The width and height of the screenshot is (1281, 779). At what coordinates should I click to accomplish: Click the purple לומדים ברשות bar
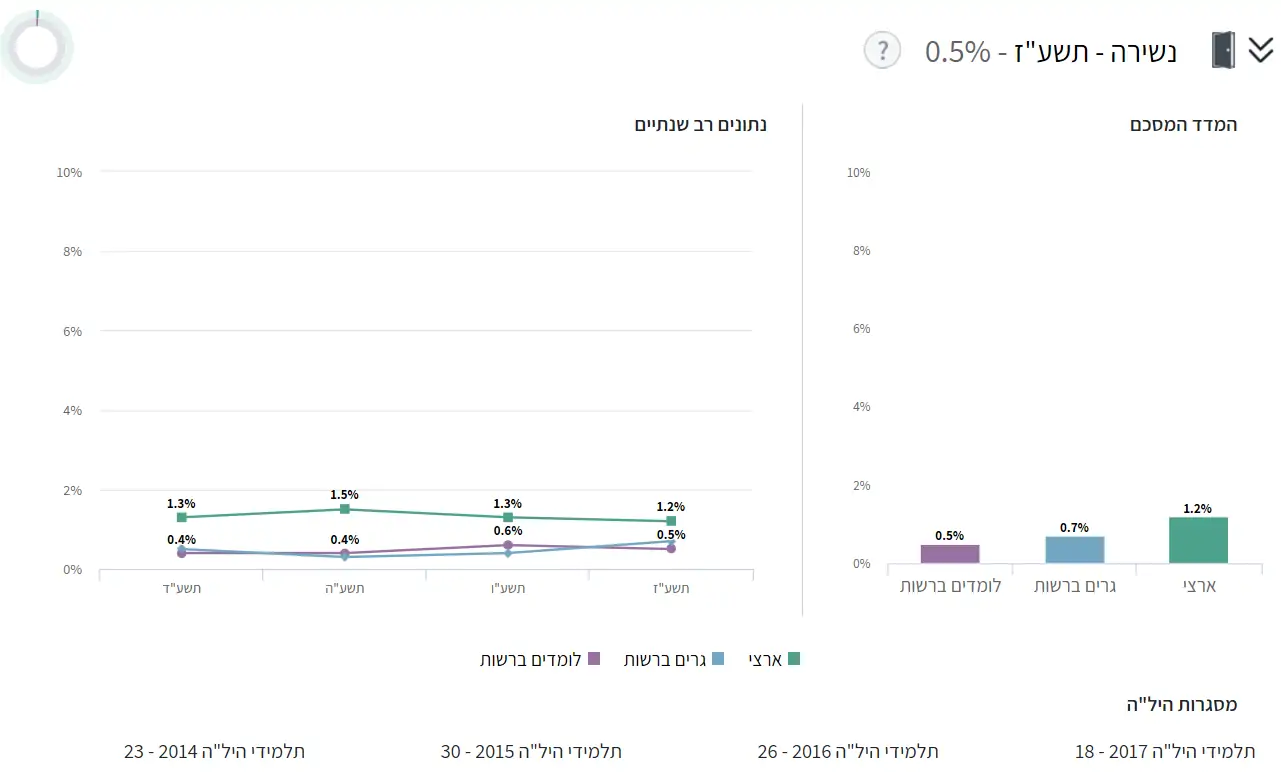(x=950, y=554)
